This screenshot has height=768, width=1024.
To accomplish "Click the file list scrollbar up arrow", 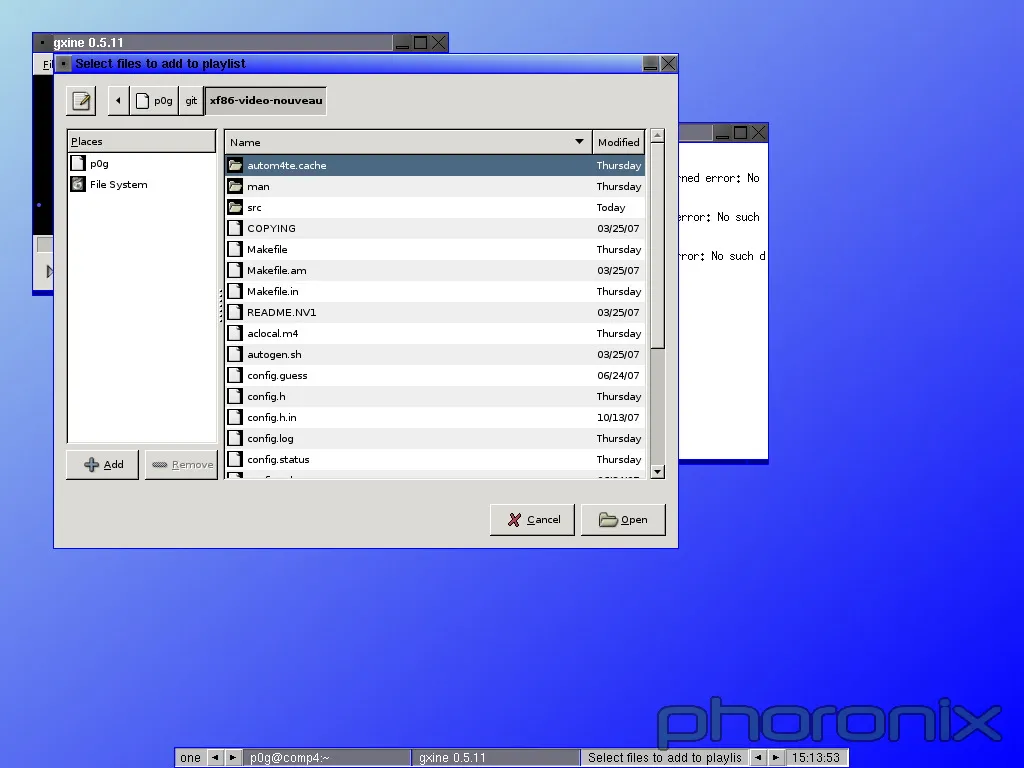I will tap(658, 135).
